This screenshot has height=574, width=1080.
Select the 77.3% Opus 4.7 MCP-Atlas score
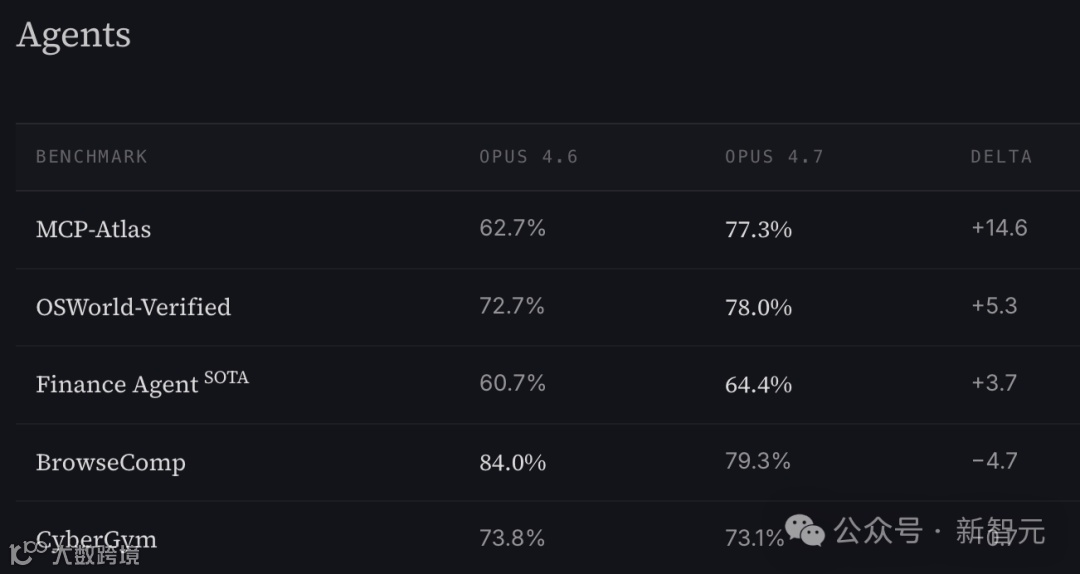[x=758, y=229]
